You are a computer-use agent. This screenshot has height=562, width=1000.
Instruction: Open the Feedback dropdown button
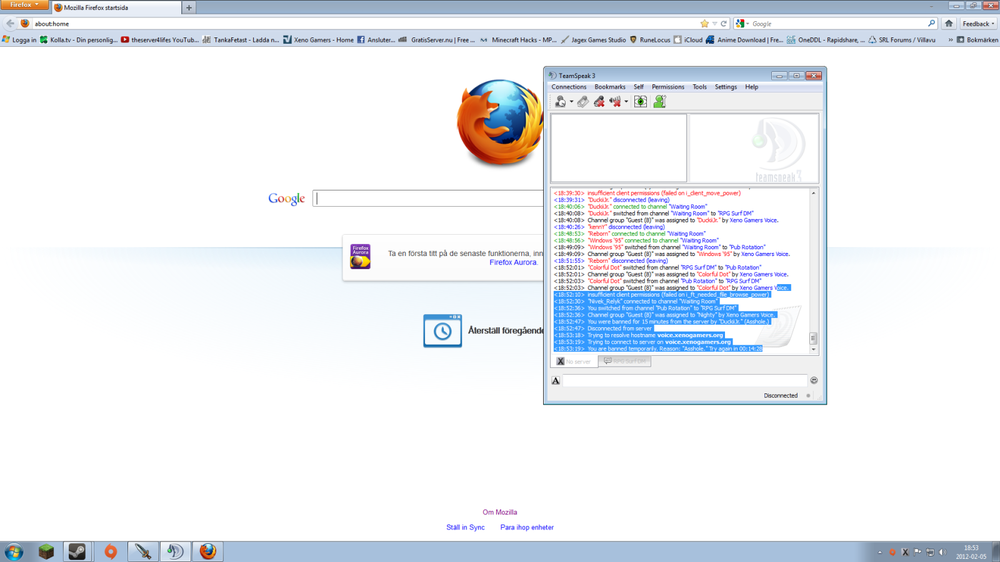coord(978,24)
